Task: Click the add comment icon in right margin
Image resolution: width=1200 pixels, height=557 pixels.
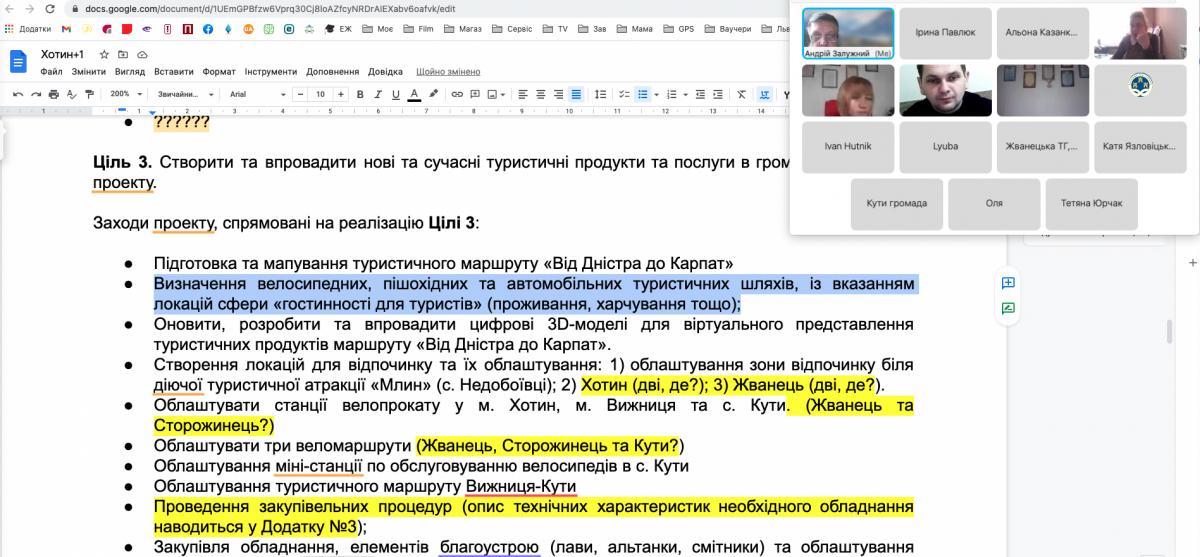Action: pos(1008,283)
